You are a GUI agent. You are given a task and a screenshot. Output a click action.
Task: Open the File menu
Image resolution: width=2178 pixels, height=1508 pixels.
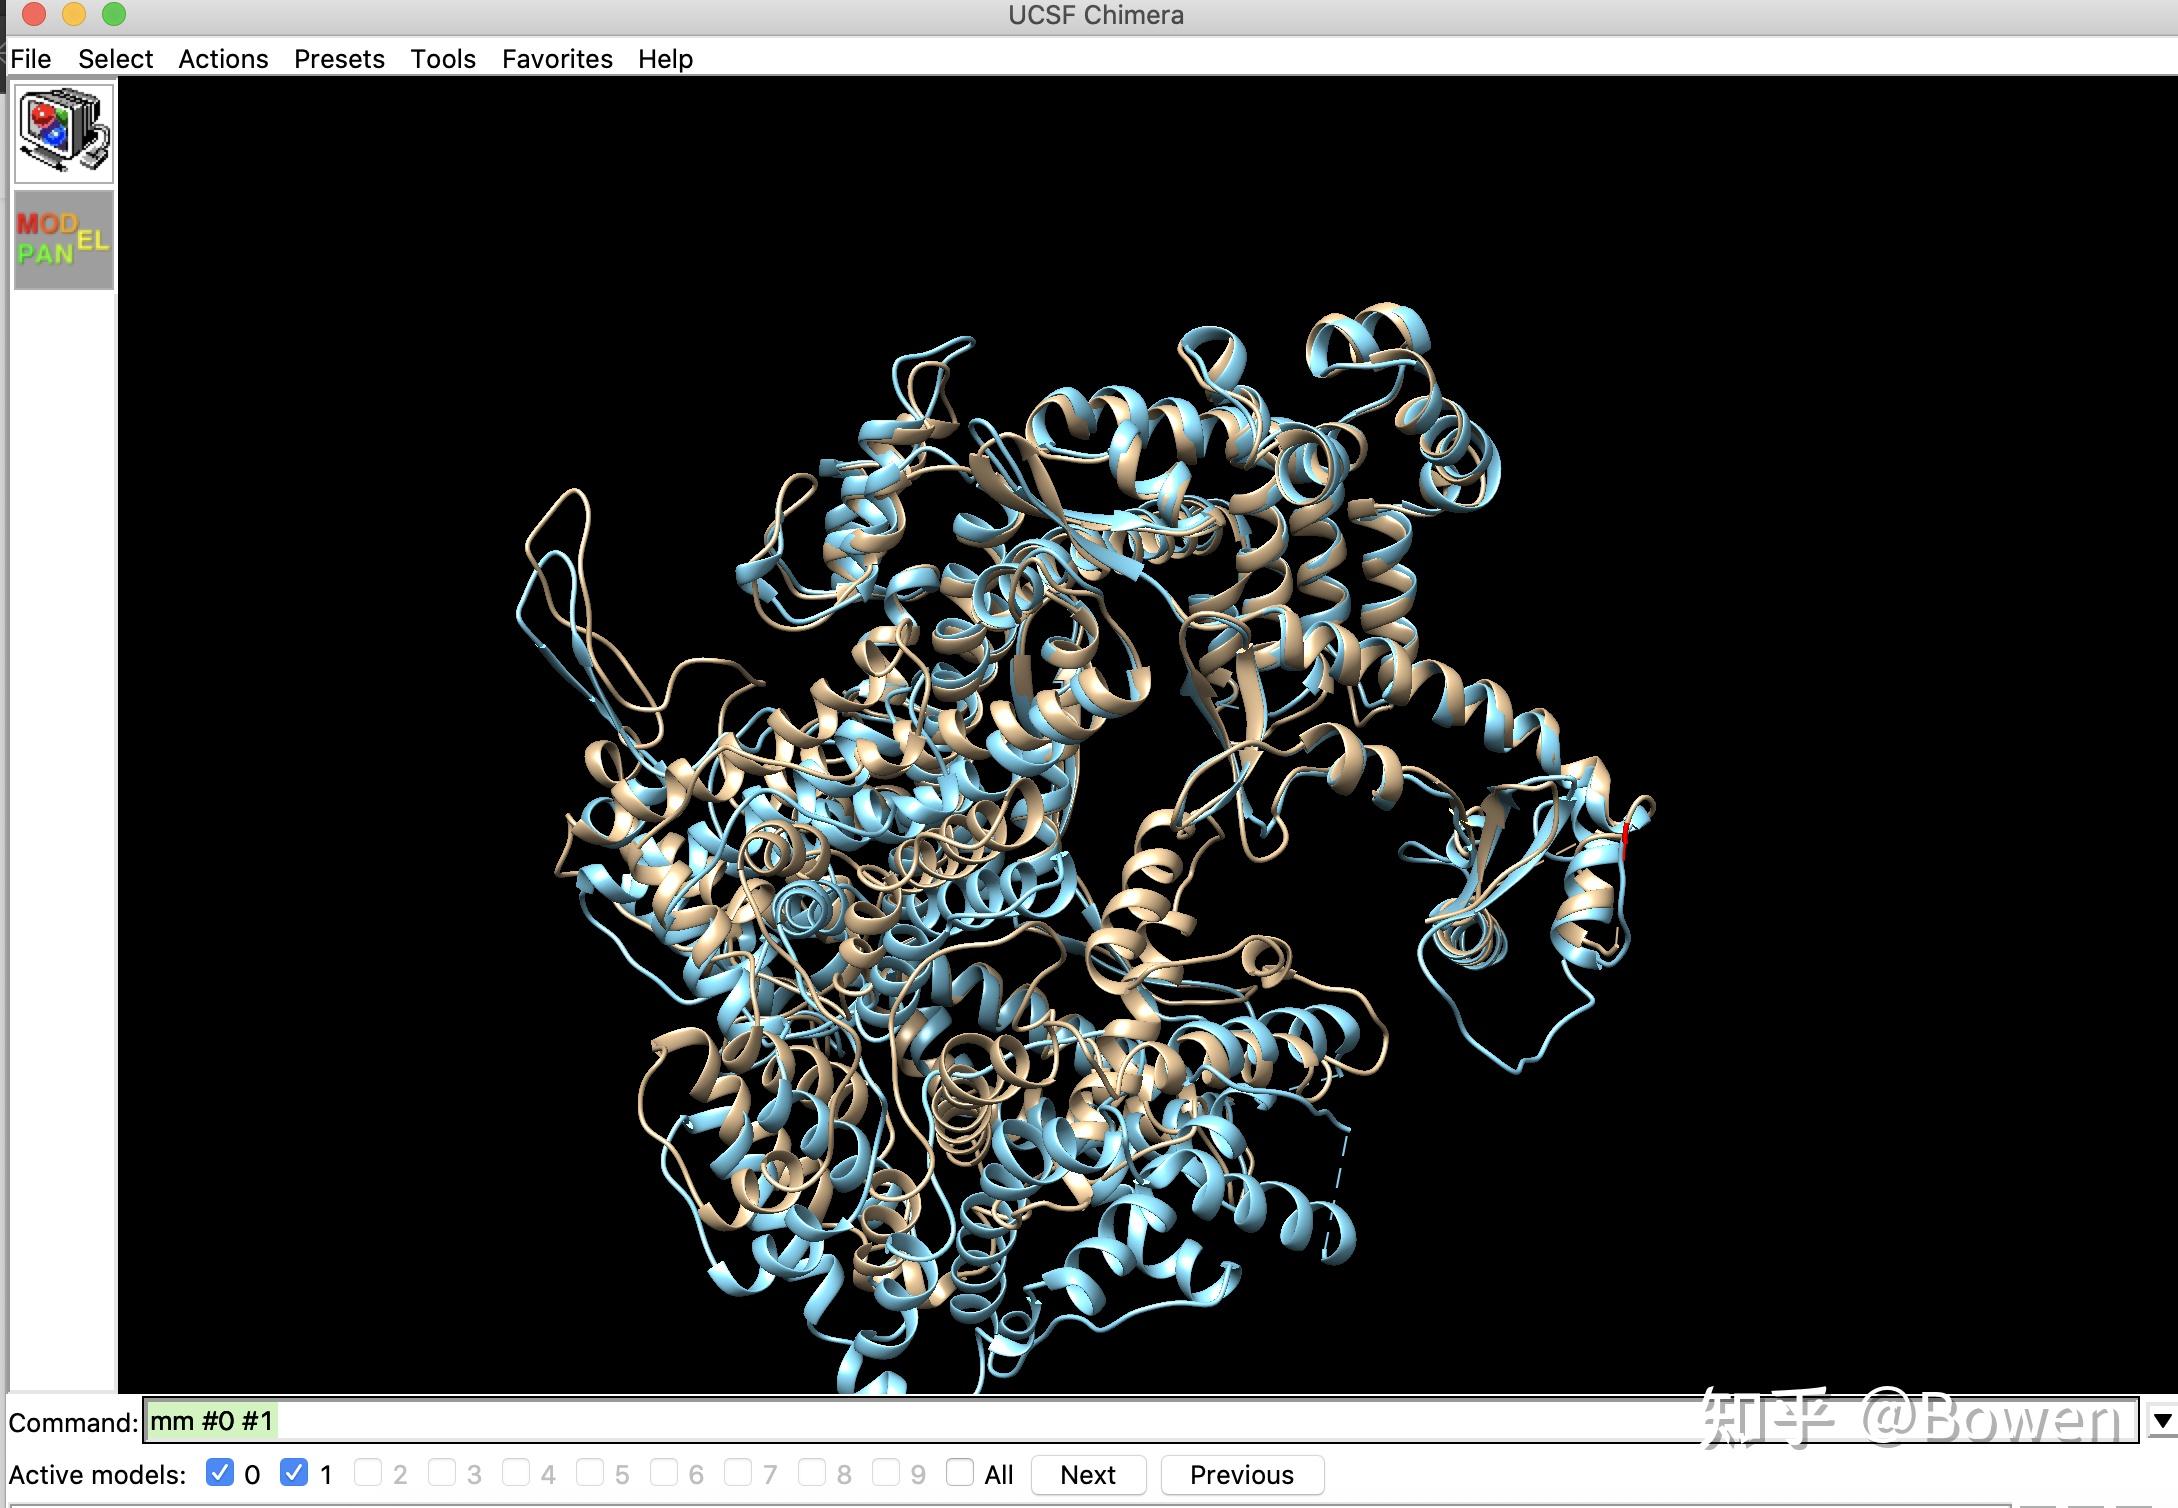click(x=31, y=59)
